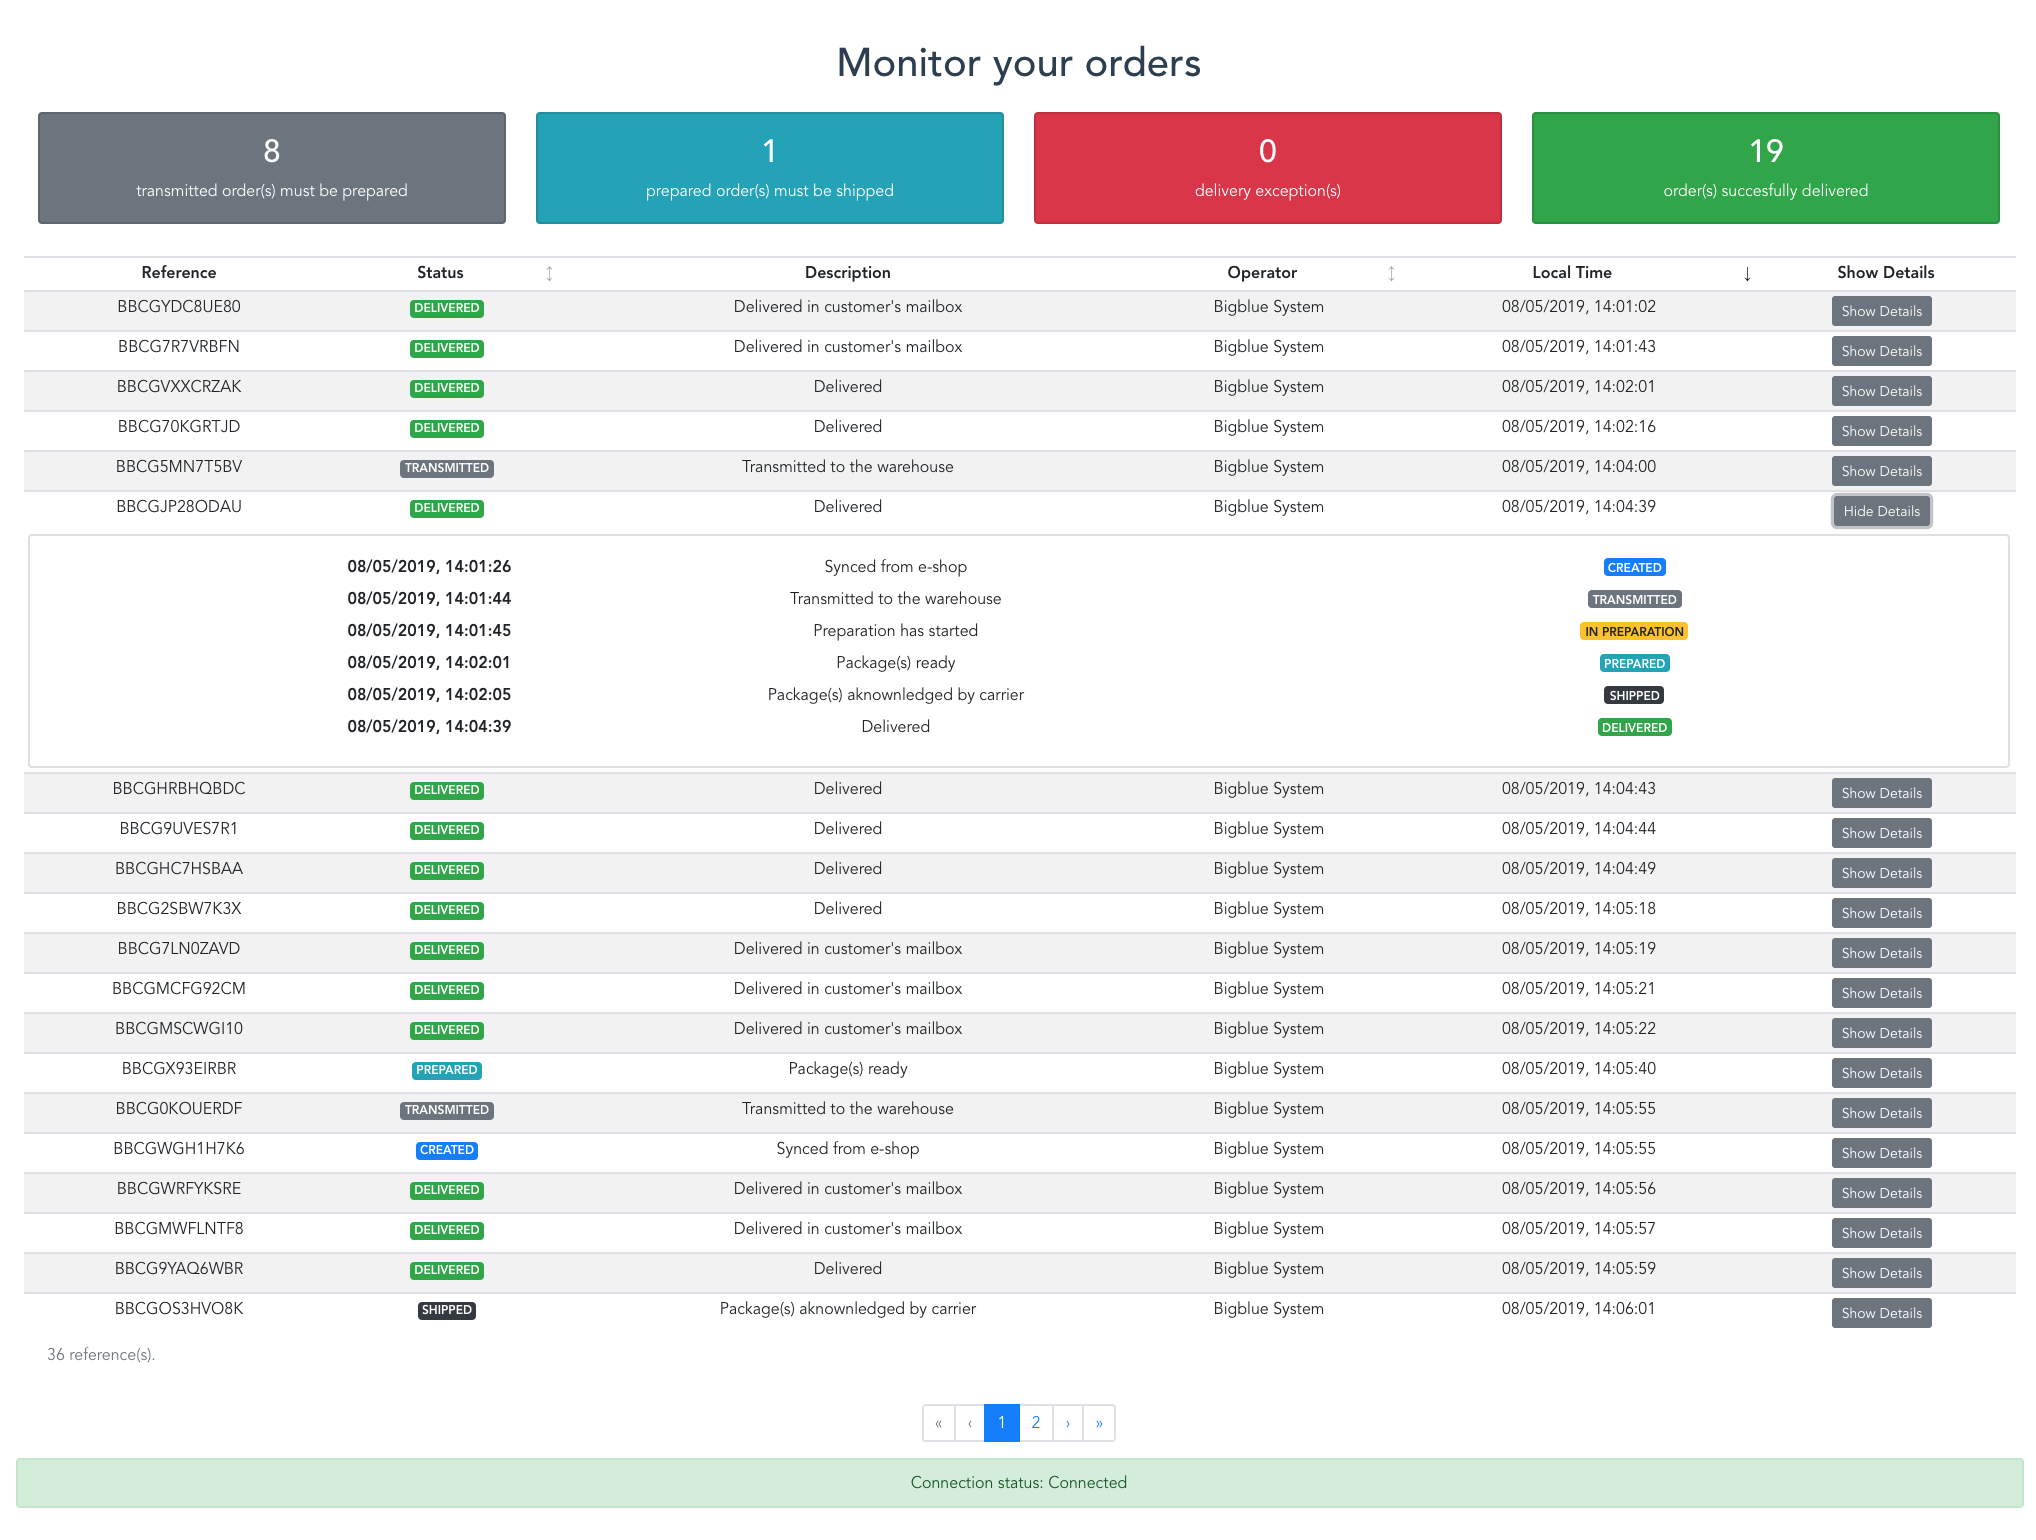Screen dimensions: 2036x1540
Task: Click the red delivery exceptions card
Action: 1267,168
